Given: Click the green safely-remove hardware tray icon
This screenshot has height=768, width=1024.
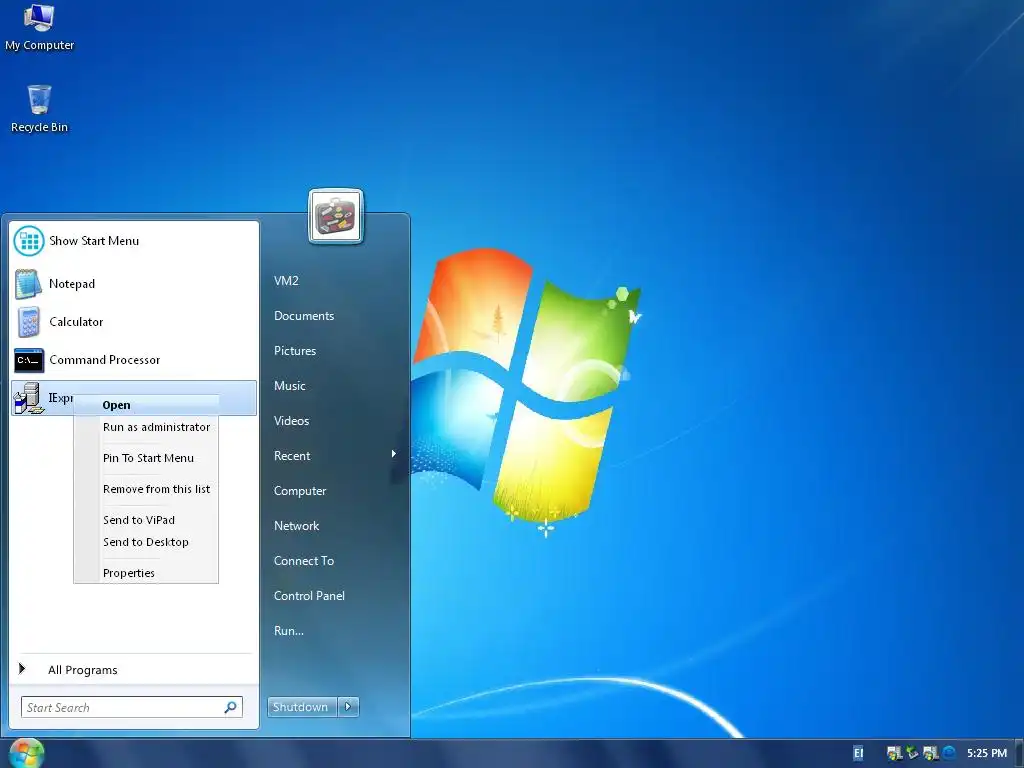Looking at the screenshot, I should pyautogui.click(x=912, y=753).
